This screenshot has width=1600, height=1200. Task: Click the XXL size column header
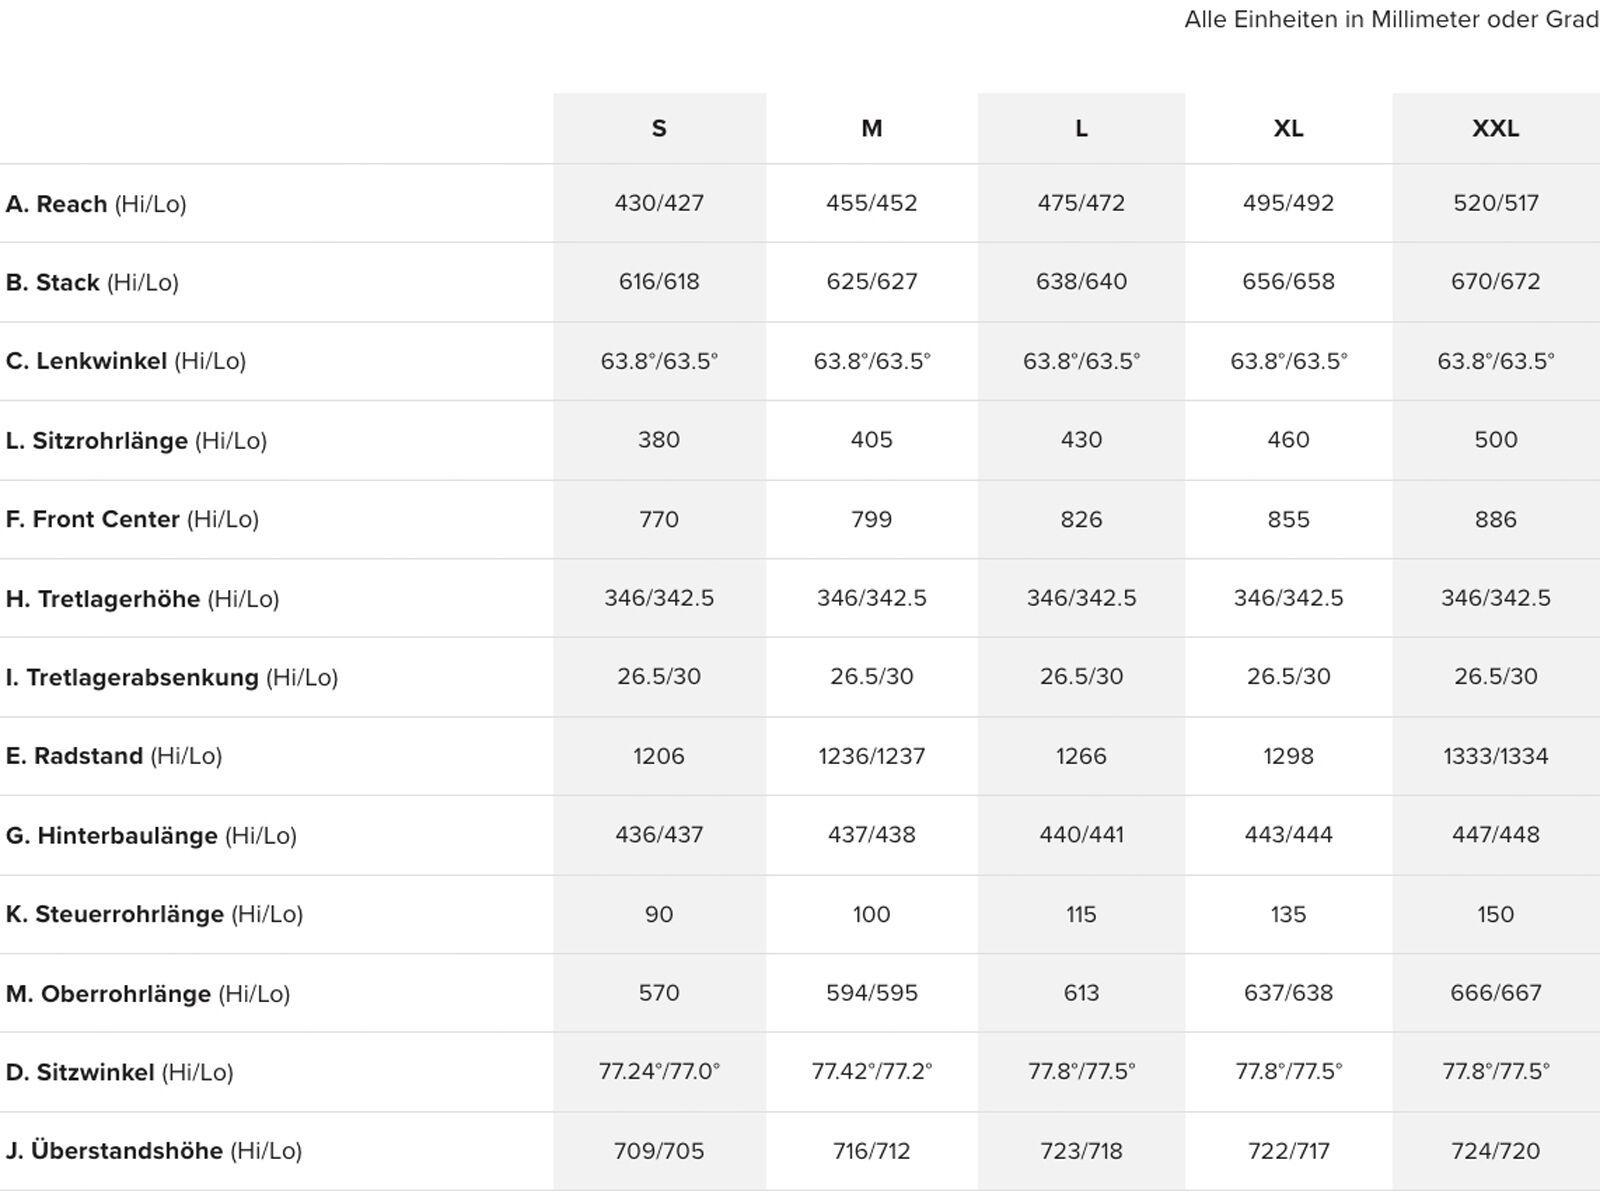(x=1495, y=129)
